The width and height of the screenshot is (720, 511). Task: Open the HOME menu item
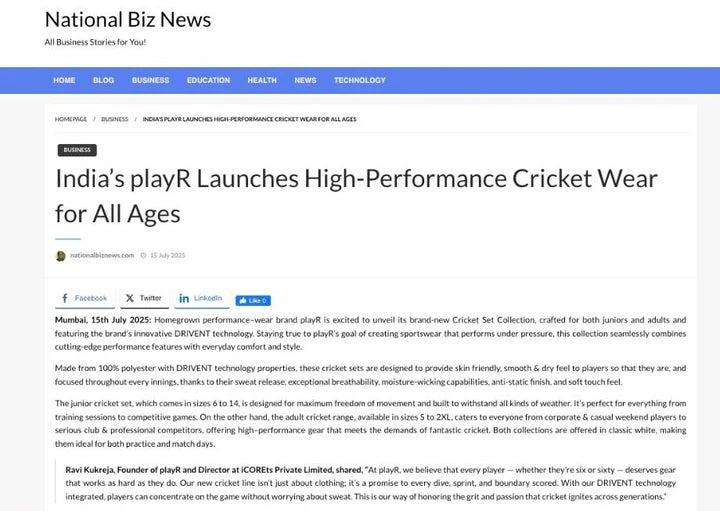64,80
